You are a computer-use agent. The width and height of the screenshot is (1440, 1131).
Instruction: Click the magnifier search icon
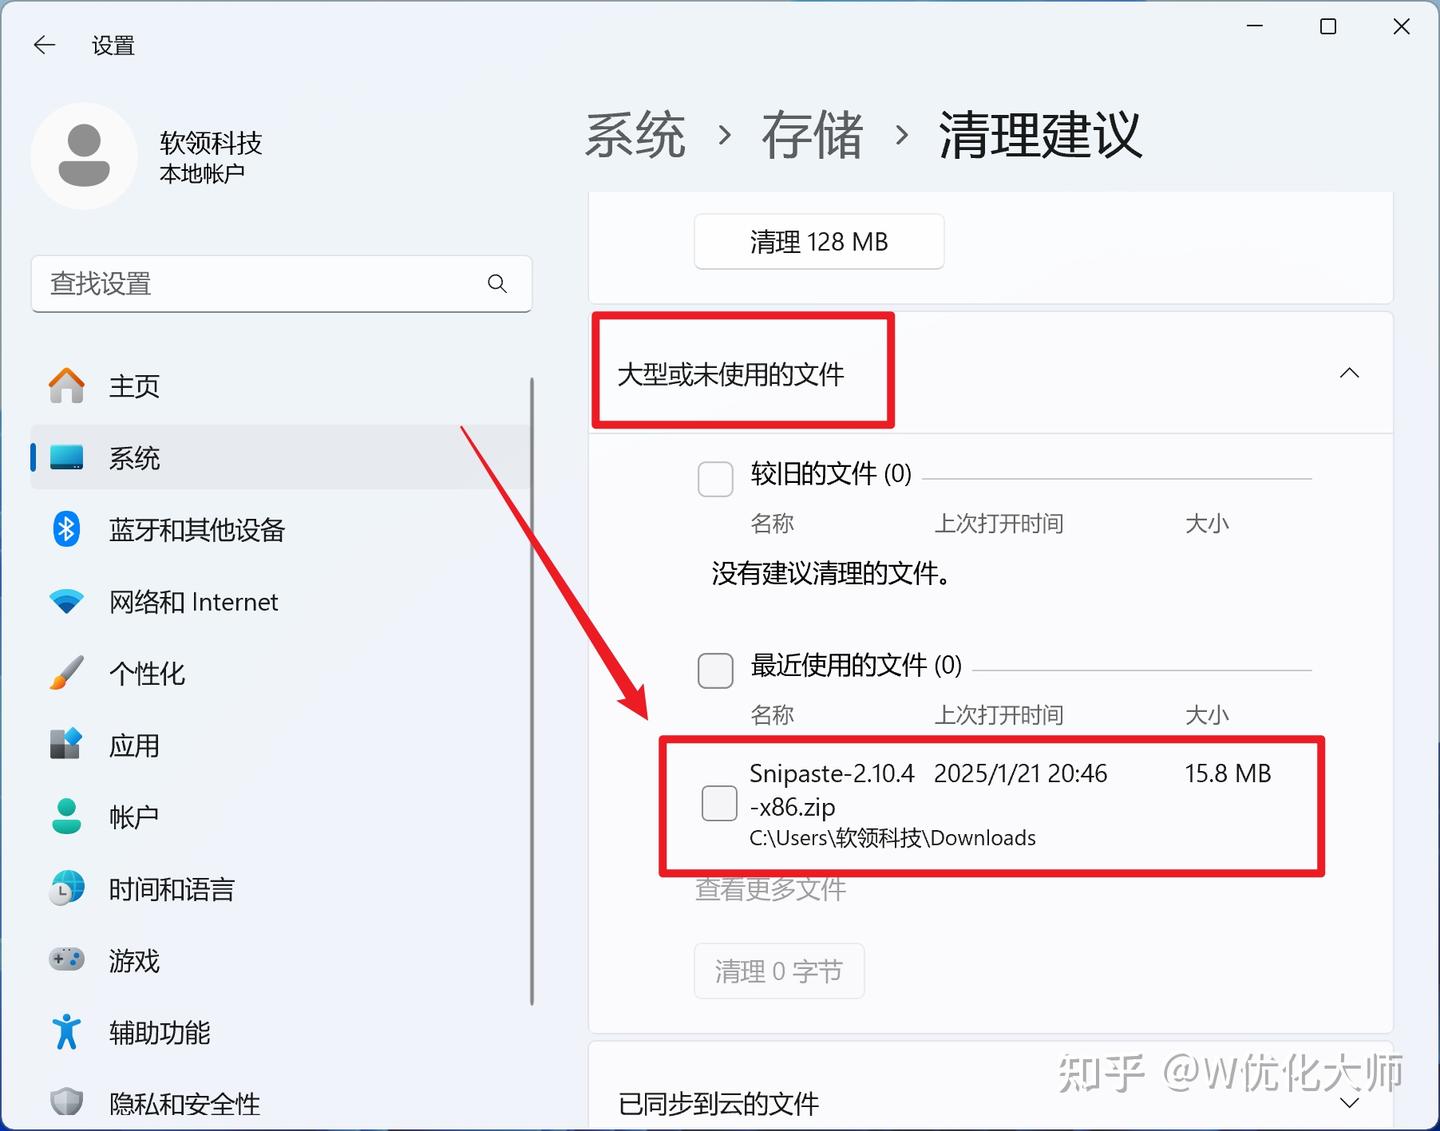pos(497,284)
